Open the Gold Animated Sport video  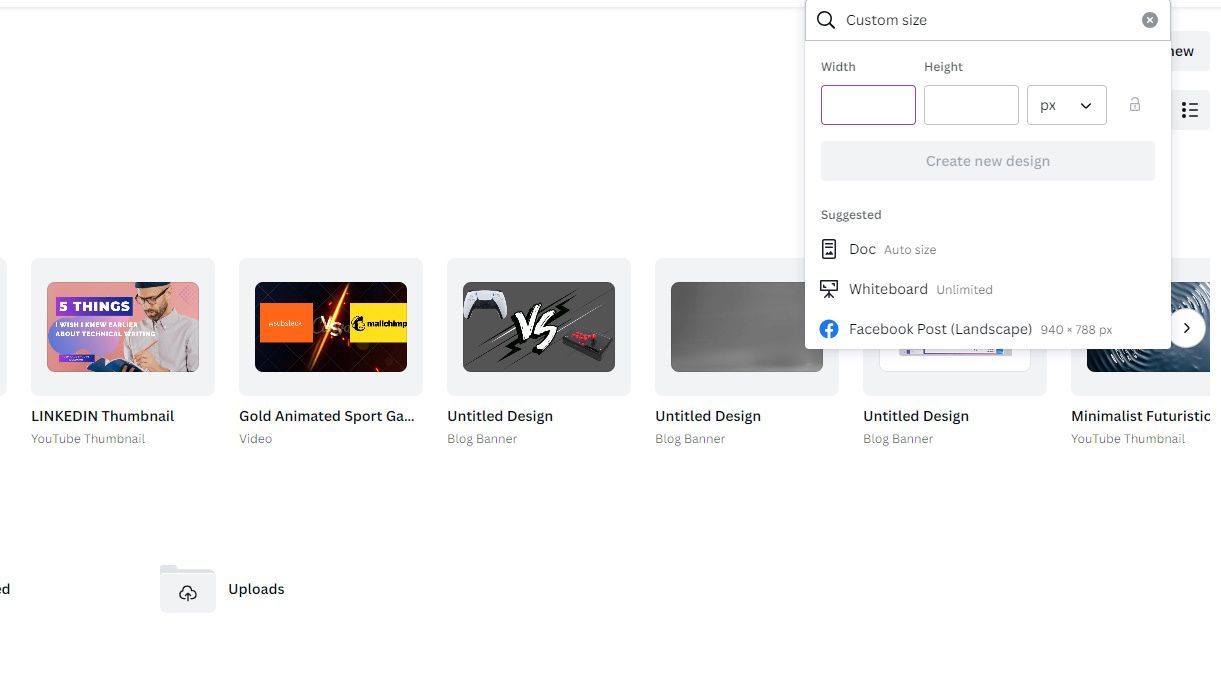(330, 327)
